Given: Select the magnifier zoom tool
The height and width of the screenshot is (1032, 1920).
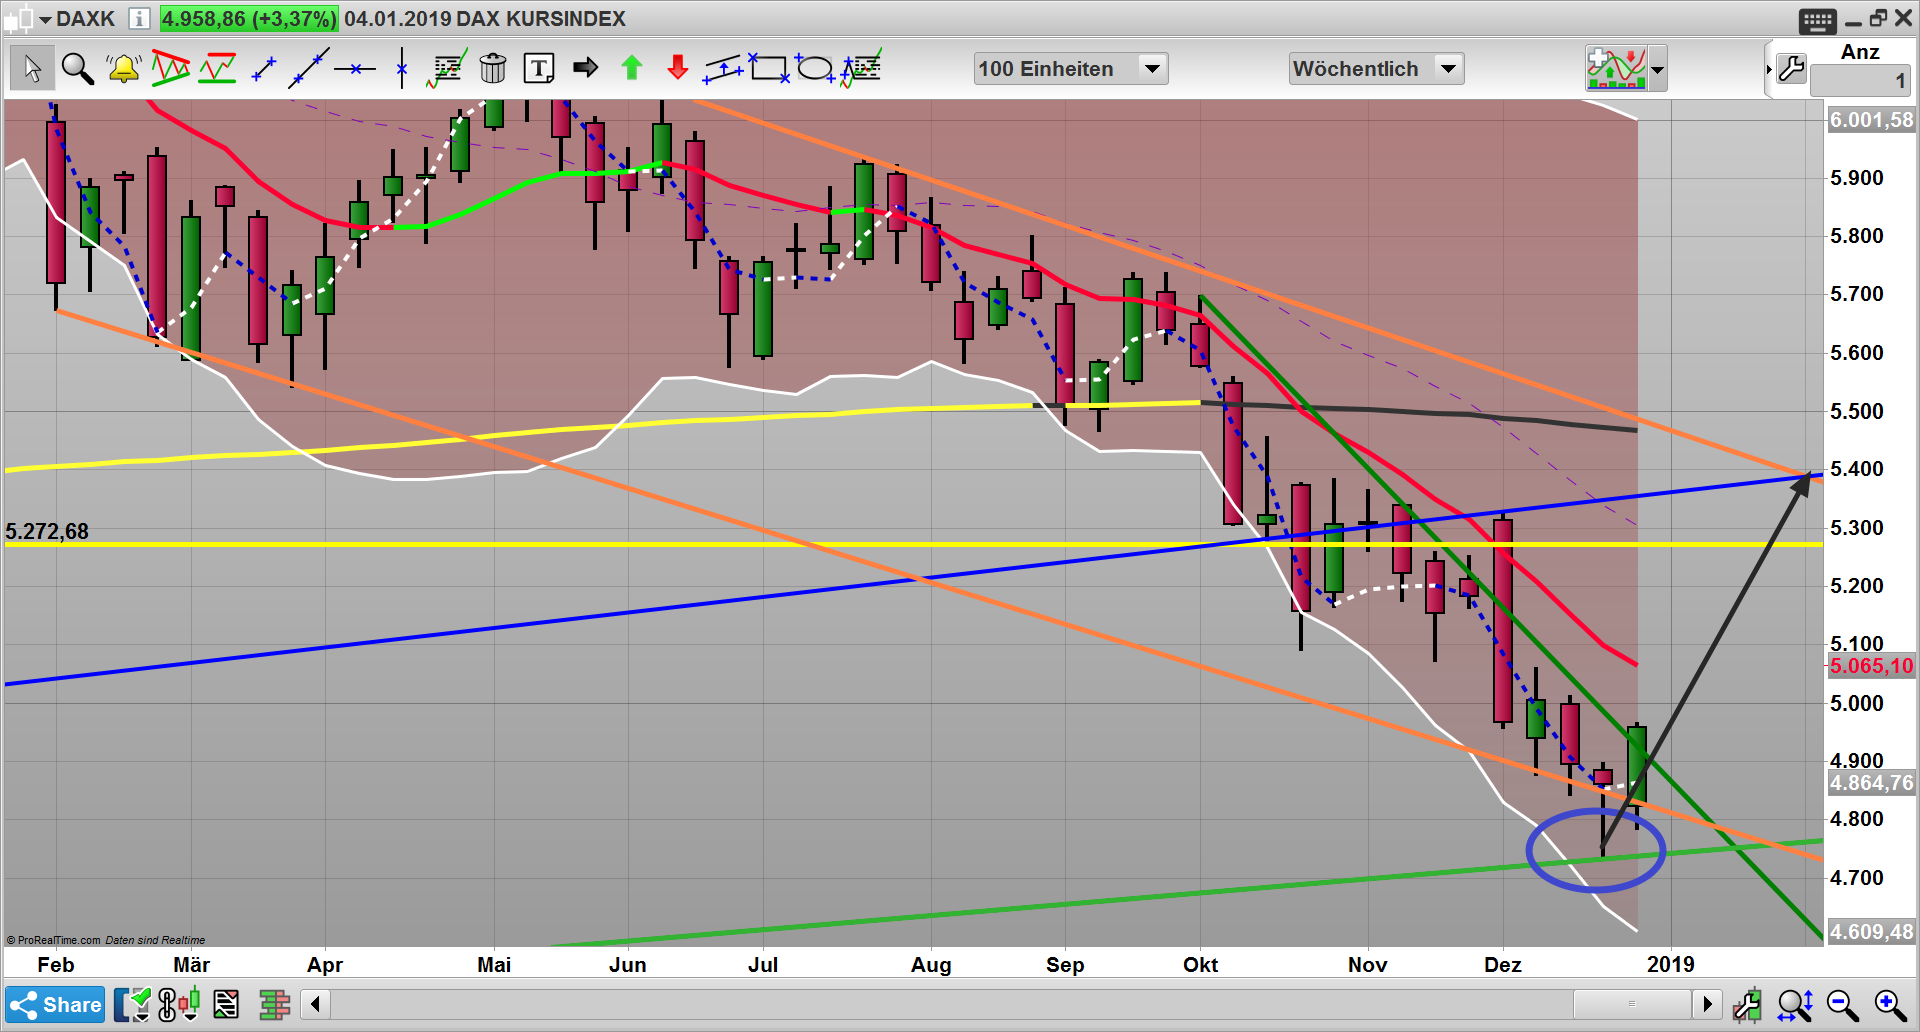Looking at the screenshot, I should click(x=77, y=69).
